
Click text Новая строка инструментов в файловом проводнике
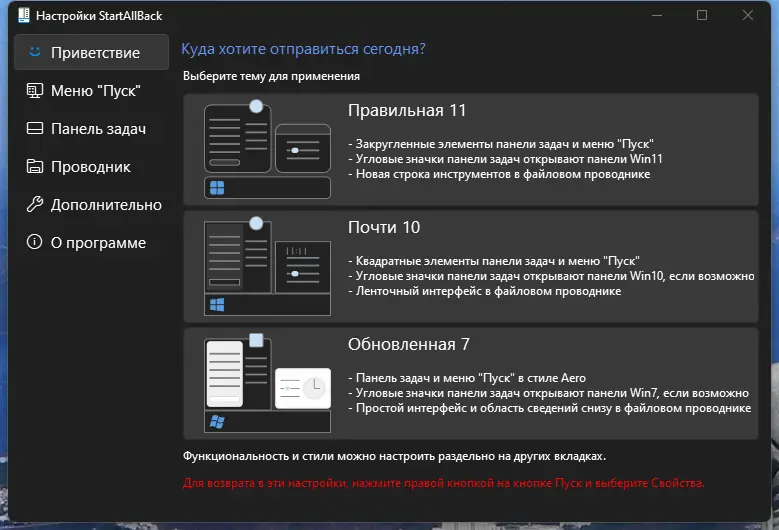pos(499,174)
